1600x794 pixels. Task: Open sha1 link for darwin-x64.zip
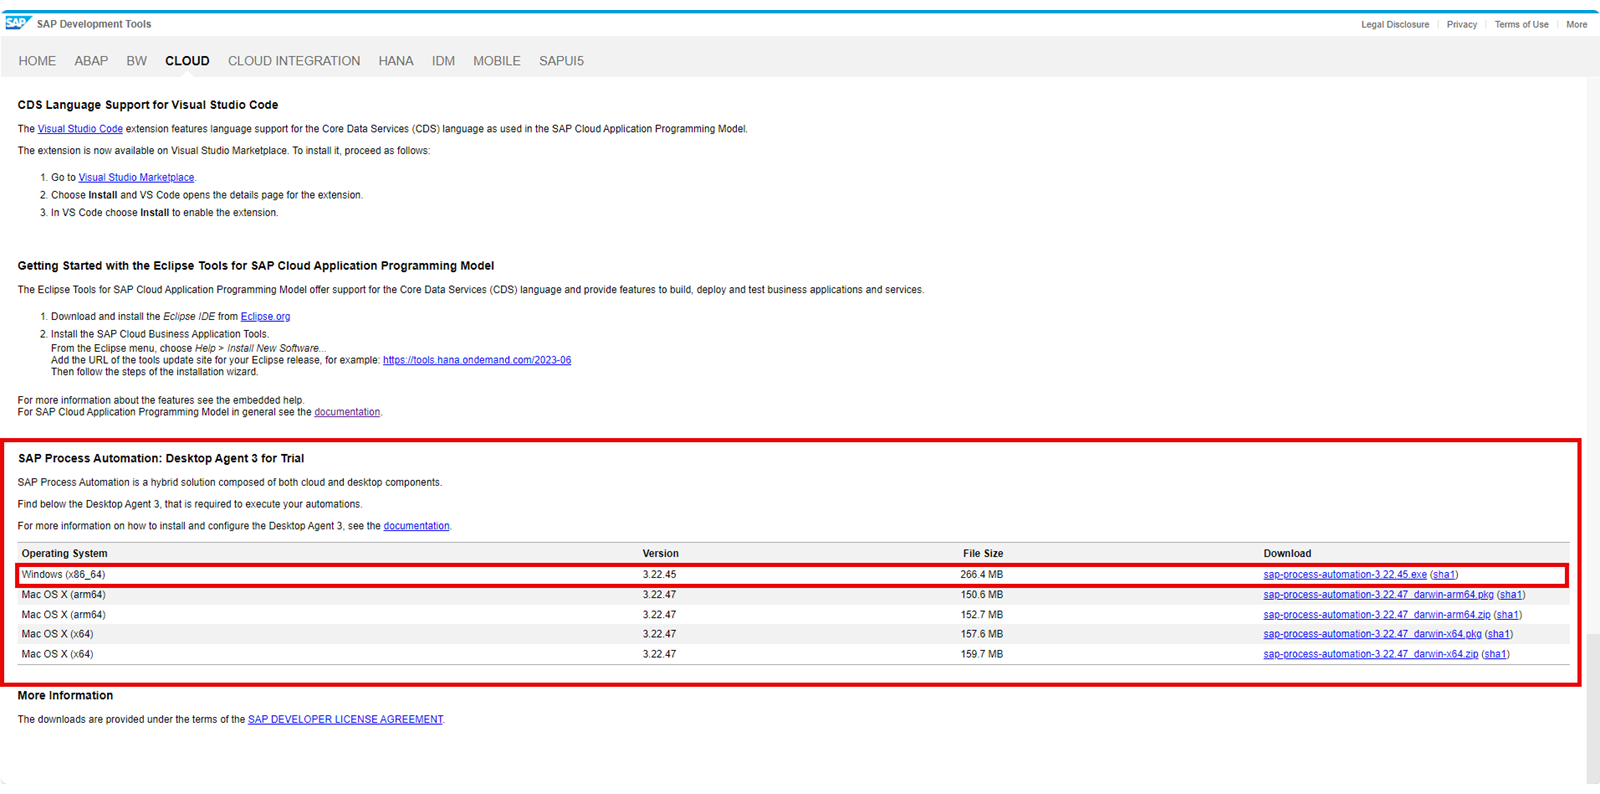pyautogui.click(x=1496, y=654)
